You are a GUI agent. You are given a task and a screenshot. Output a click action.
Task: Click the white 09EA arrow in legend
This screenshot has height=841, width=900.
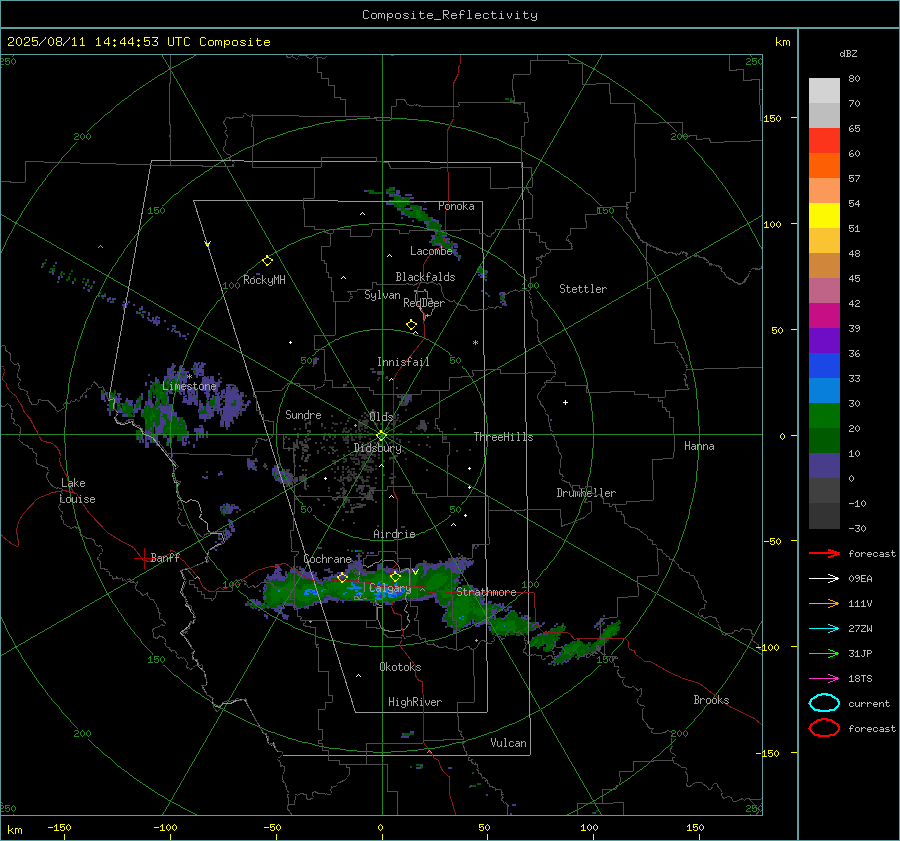tap(824, 579)
